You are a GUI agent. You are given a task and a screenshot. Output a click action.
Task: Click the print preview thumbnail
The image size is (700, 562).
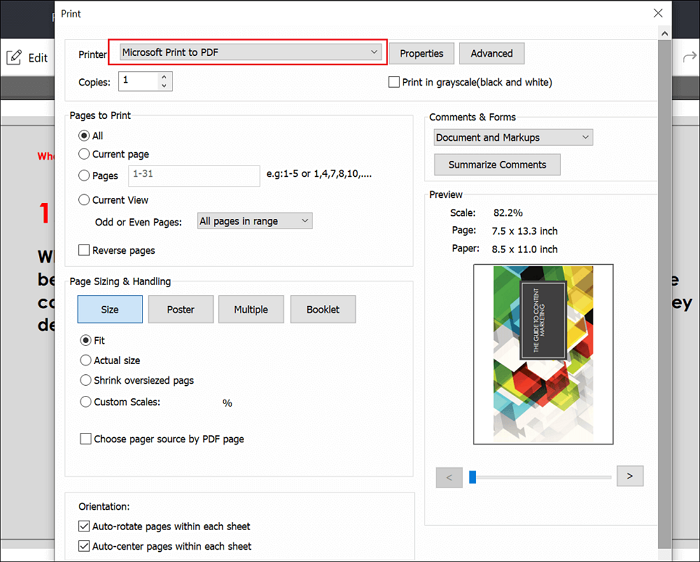point(543,354)
